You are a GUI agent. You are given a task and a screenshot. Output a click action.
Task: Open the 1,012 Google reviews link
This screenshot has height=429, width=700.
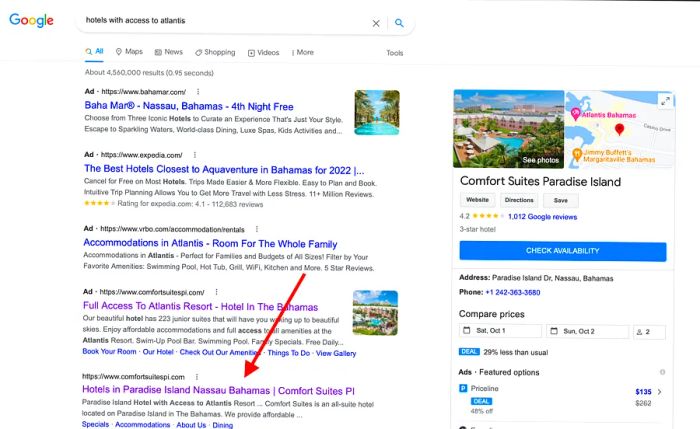tap(542, 217)
